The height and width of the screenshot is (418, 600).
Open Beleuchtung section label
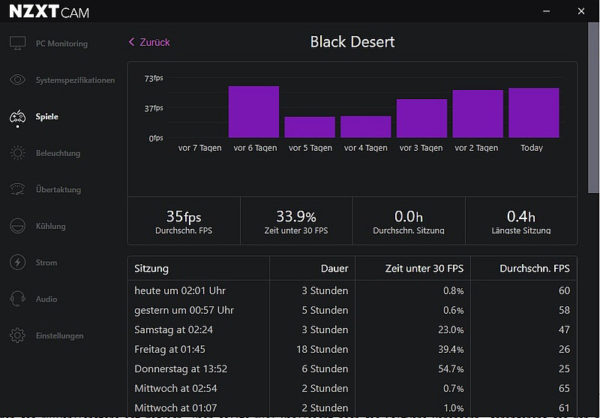coord(58,153)
